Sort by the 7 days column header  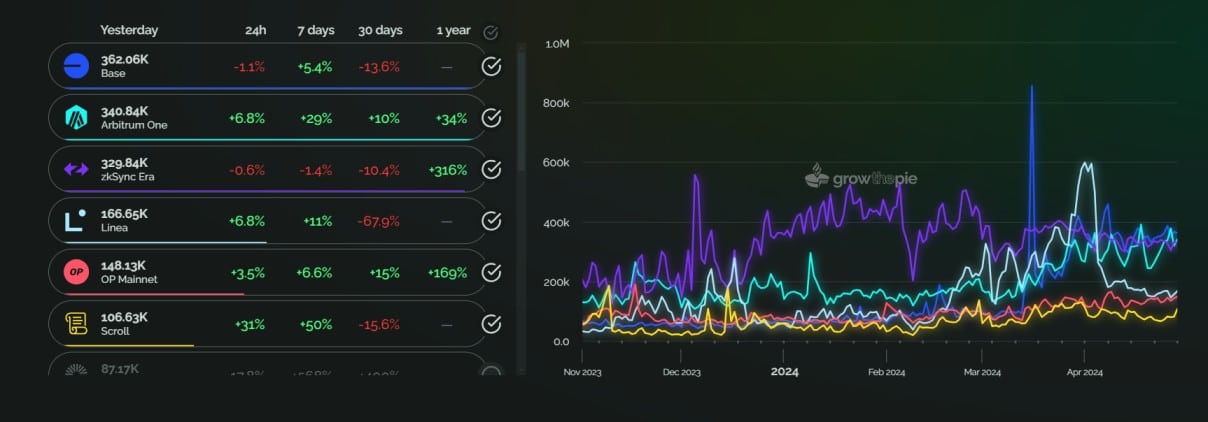tap(315, 30)
